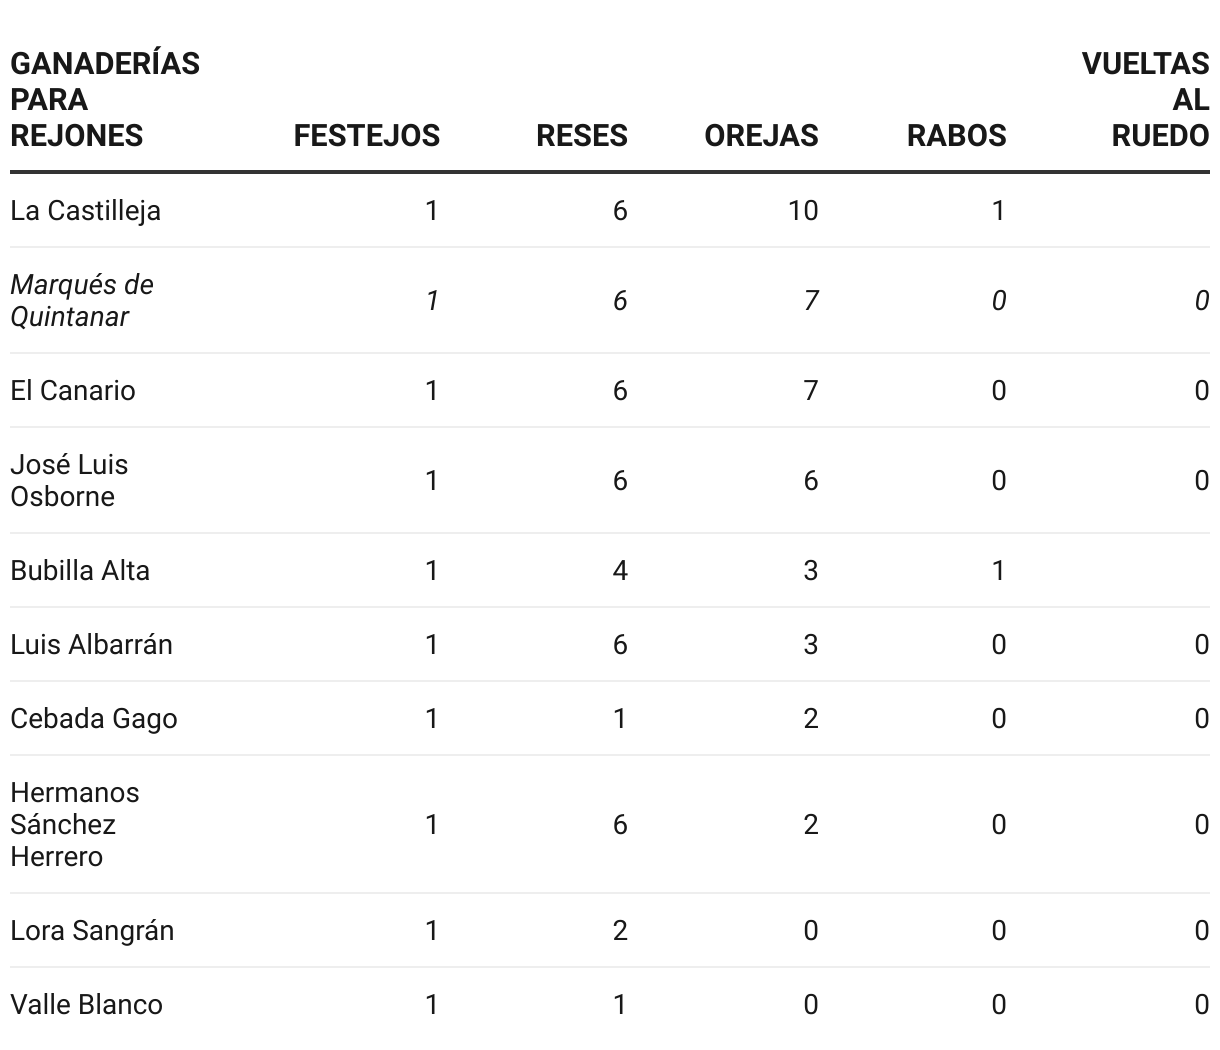
Task: Click the RABOS column header
Action: point(956,136)
